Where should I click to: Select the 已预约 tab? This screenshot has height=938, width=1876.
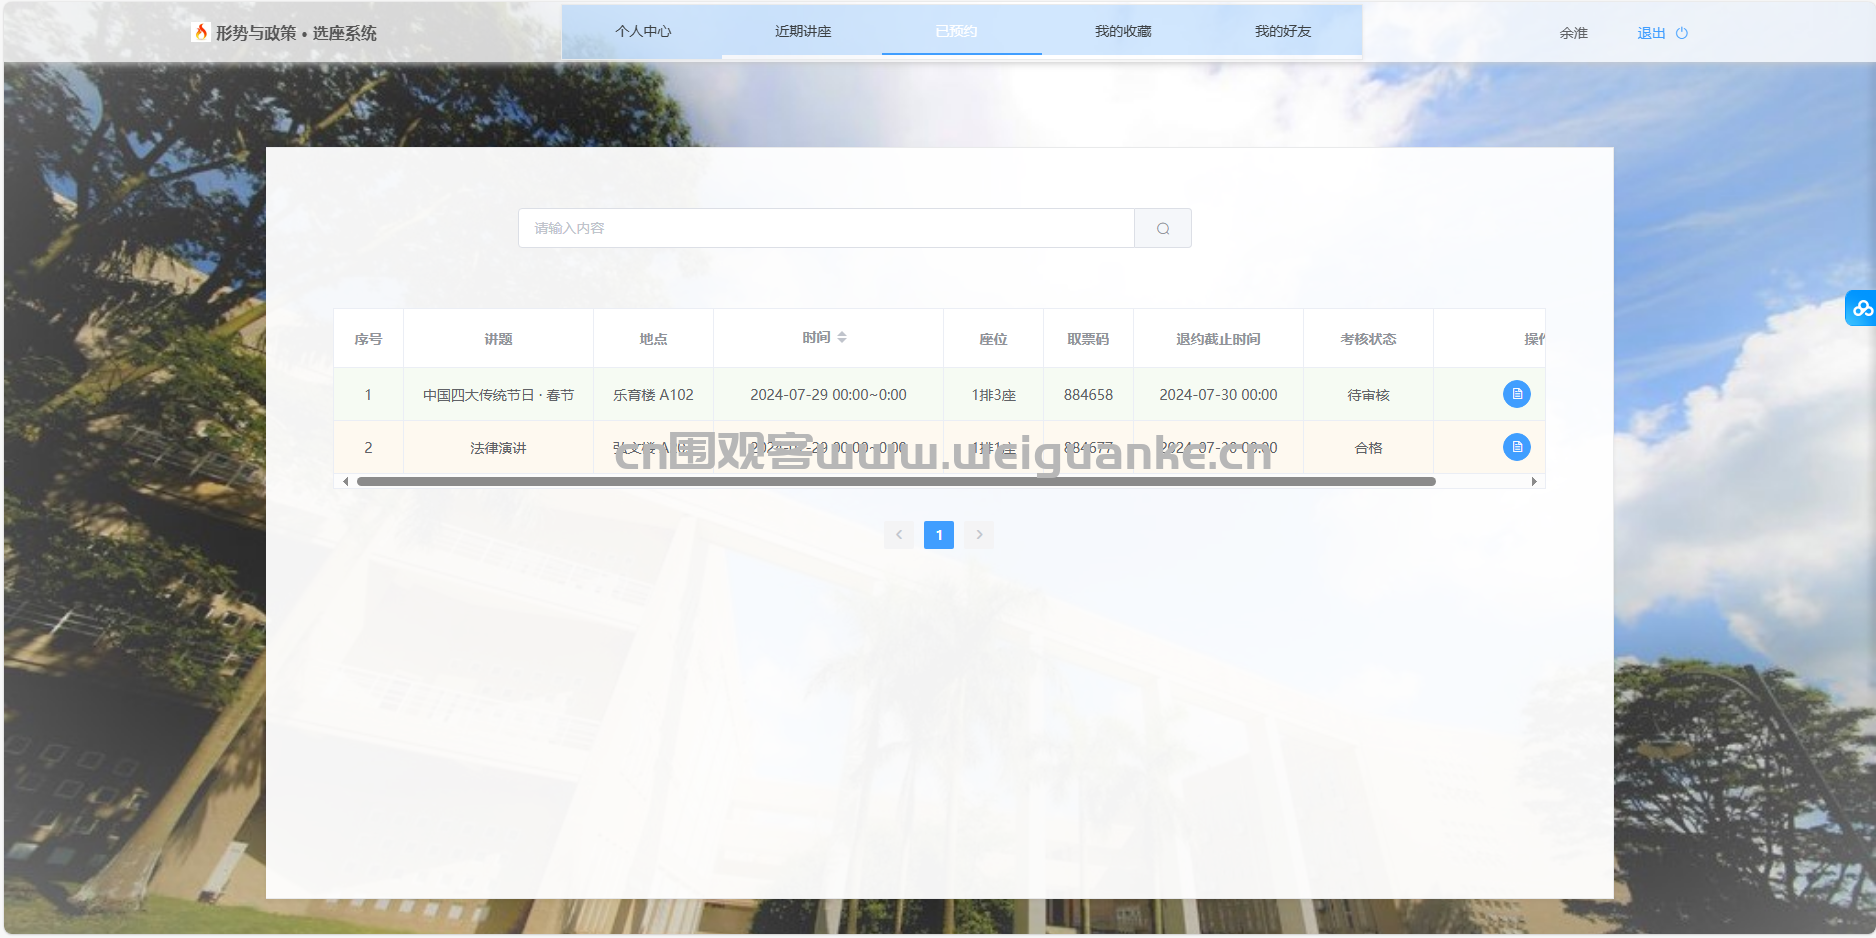(x=956, y=32)
